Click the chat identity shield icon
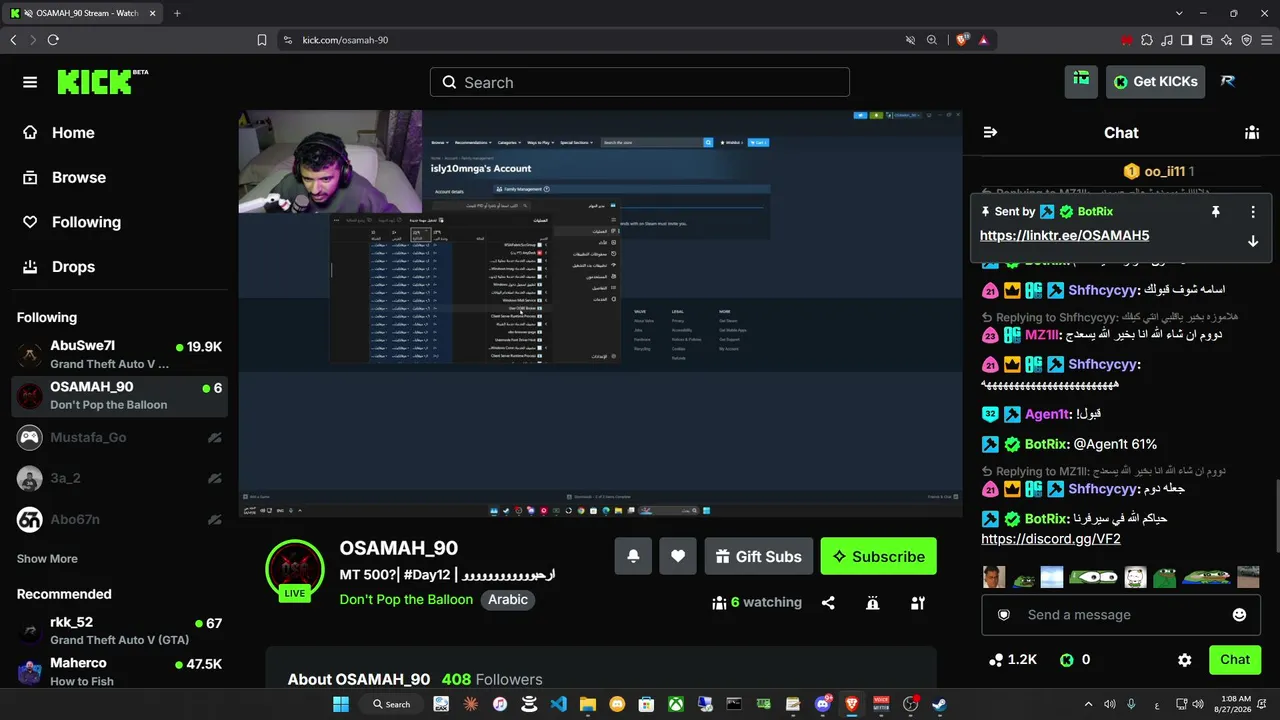This screenshot has width=1280, height=720. click(1004, 615)
